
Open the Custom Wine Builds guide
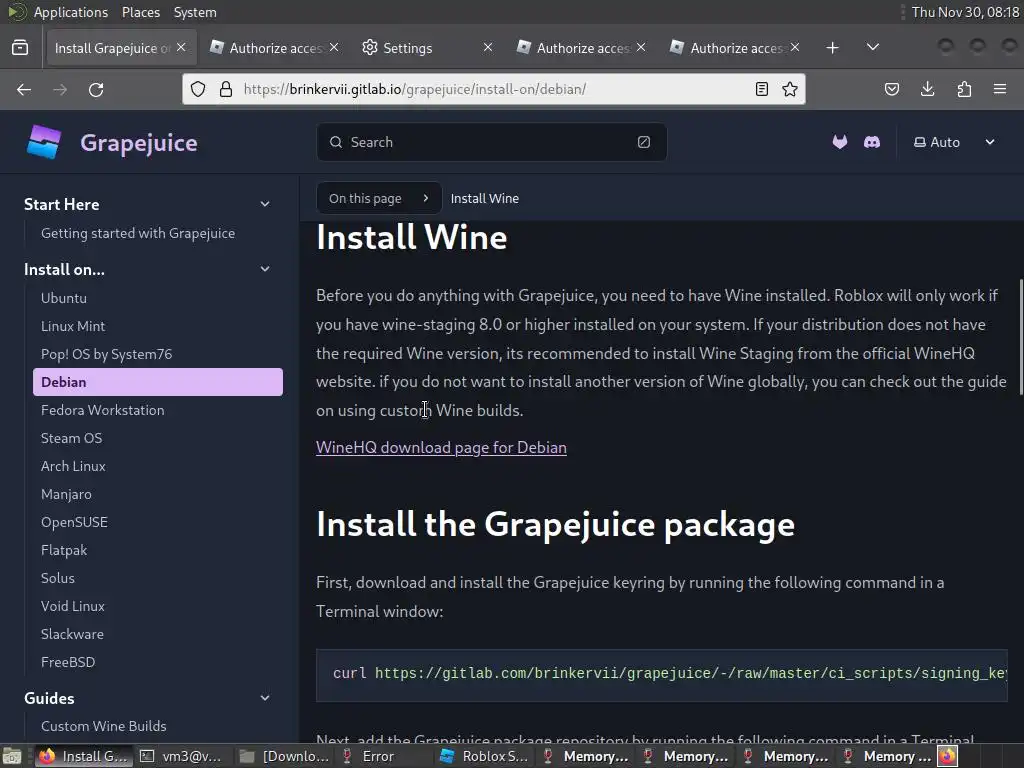pos(103,726)
